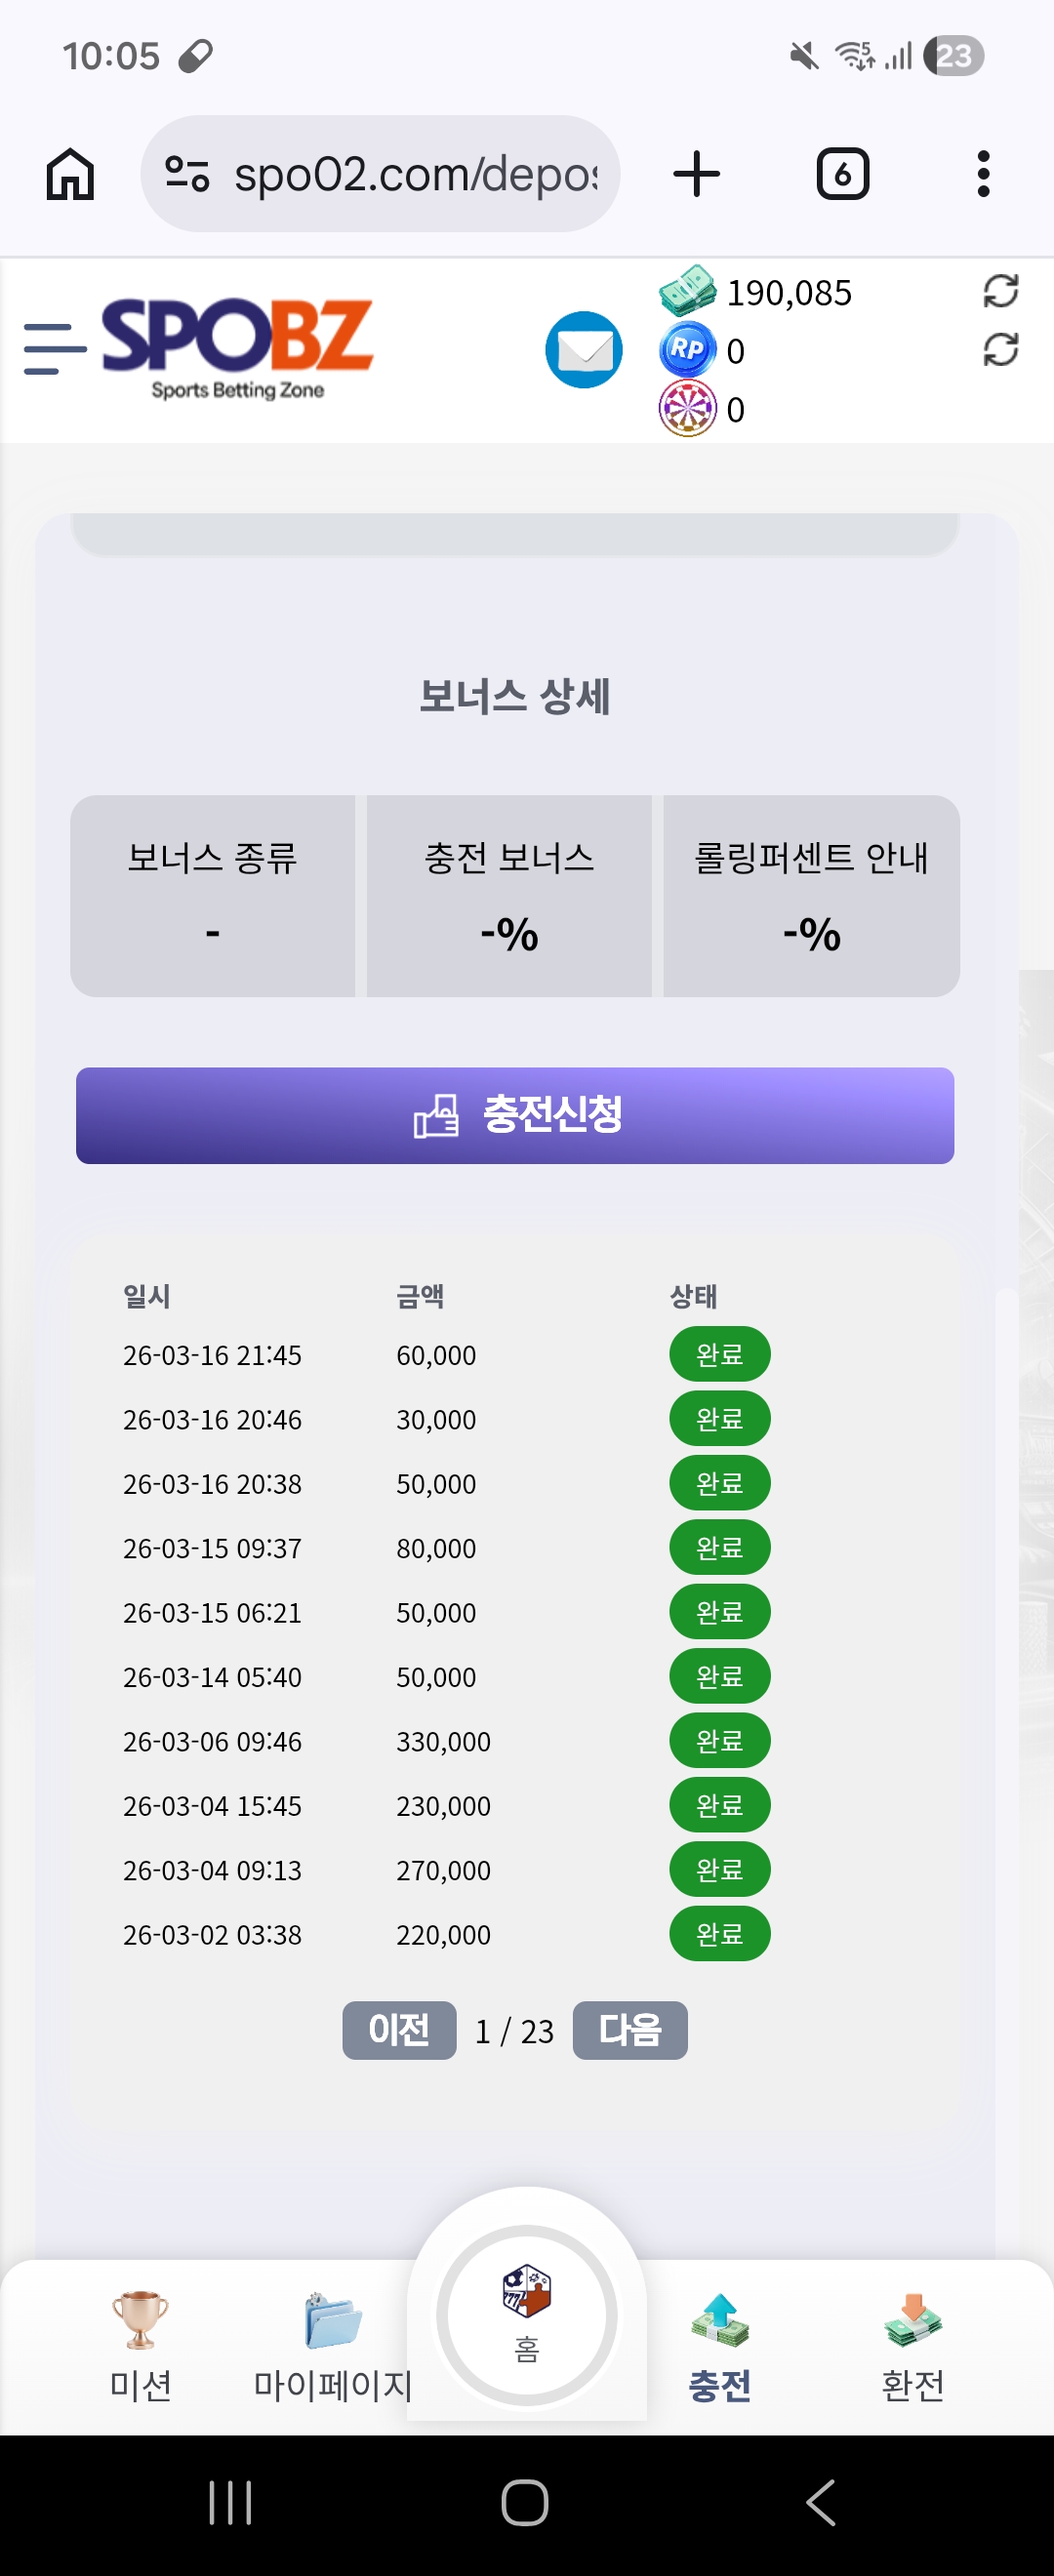Viewport: 1054px width, 2576px height.
Task: Open the messages envelope icon
Action: point(583,350)
